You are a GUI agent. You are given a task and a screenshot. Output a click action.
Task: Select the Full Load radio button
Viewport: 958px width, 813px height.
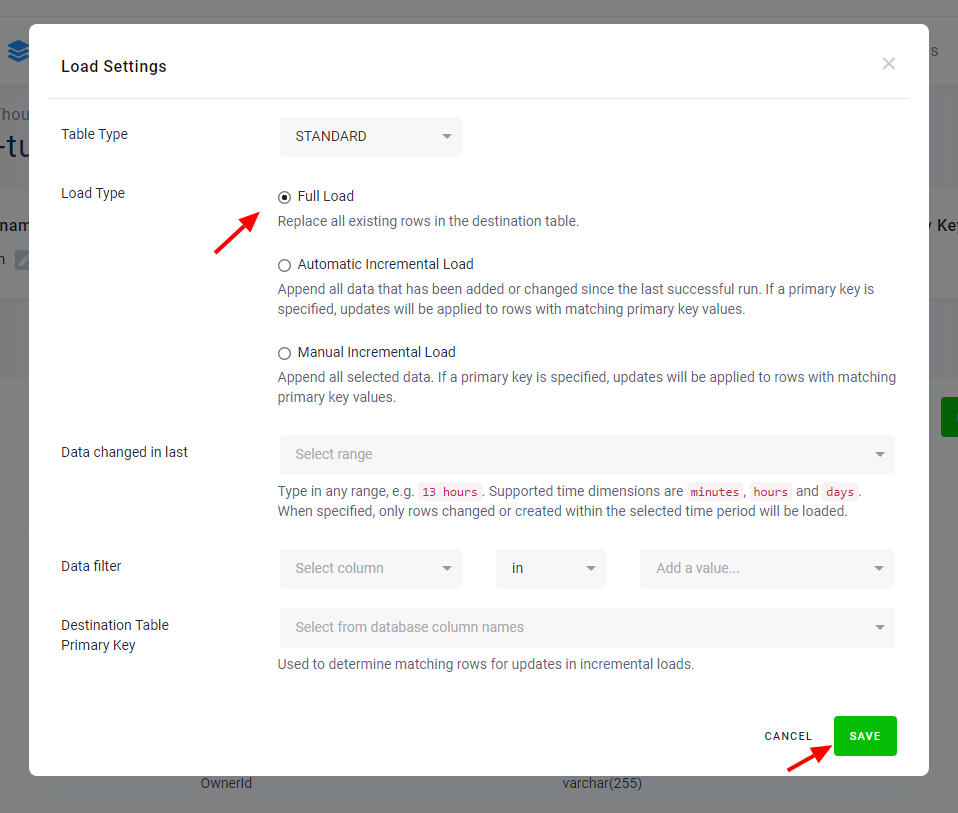coord(284,197)
